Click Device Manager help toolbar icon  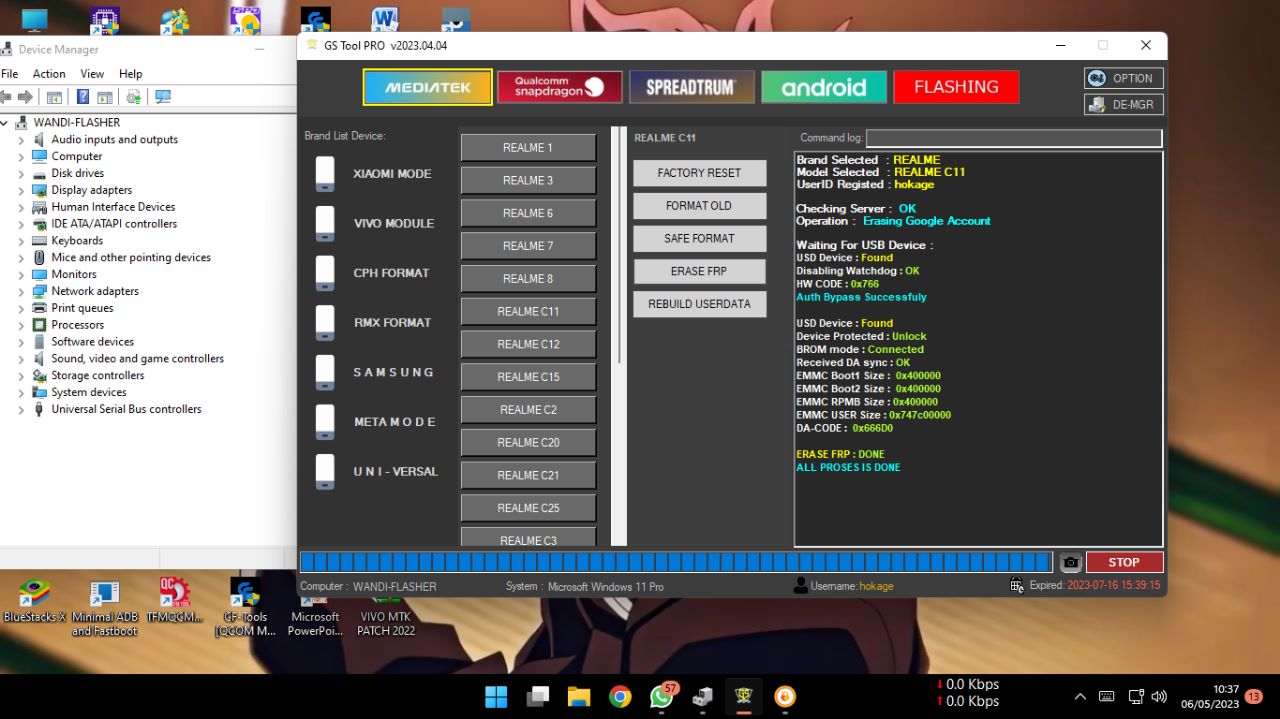[83, 97]
